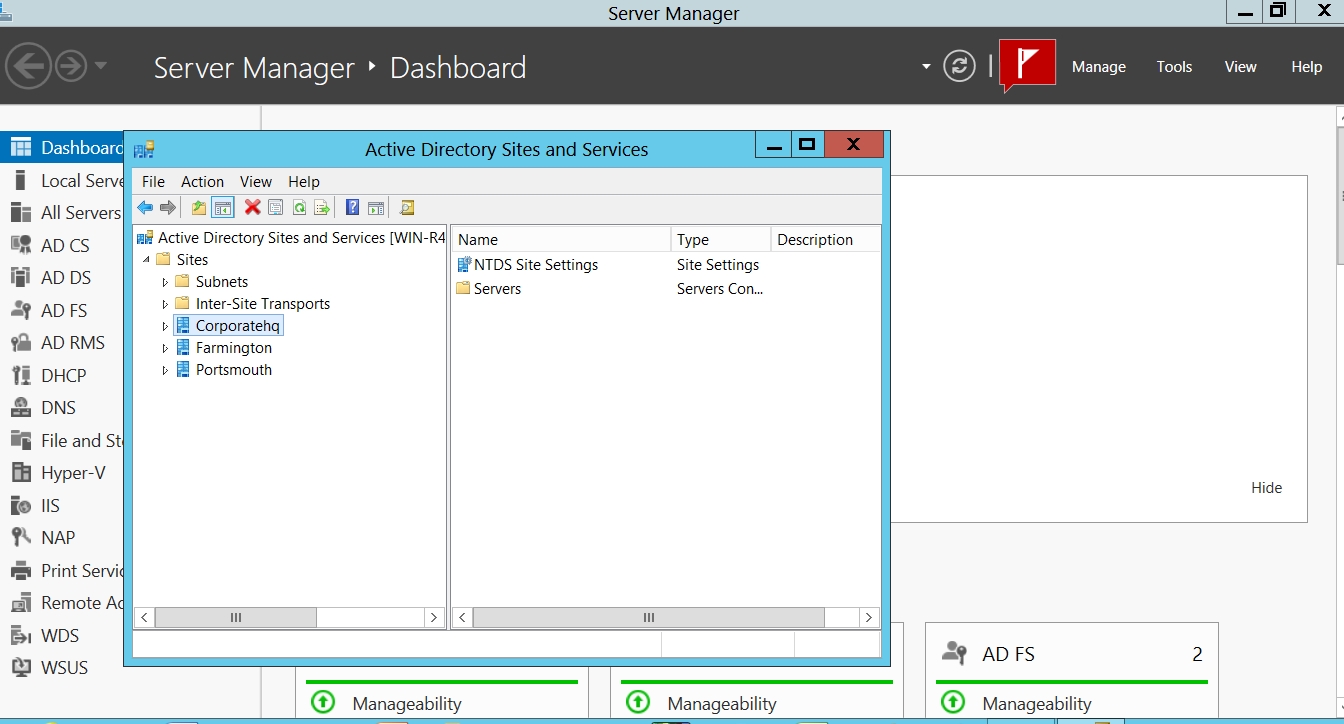Select the root Active Directory Sites and Services node
Viewport: 1344px width, 724px height.
(301, 238)
